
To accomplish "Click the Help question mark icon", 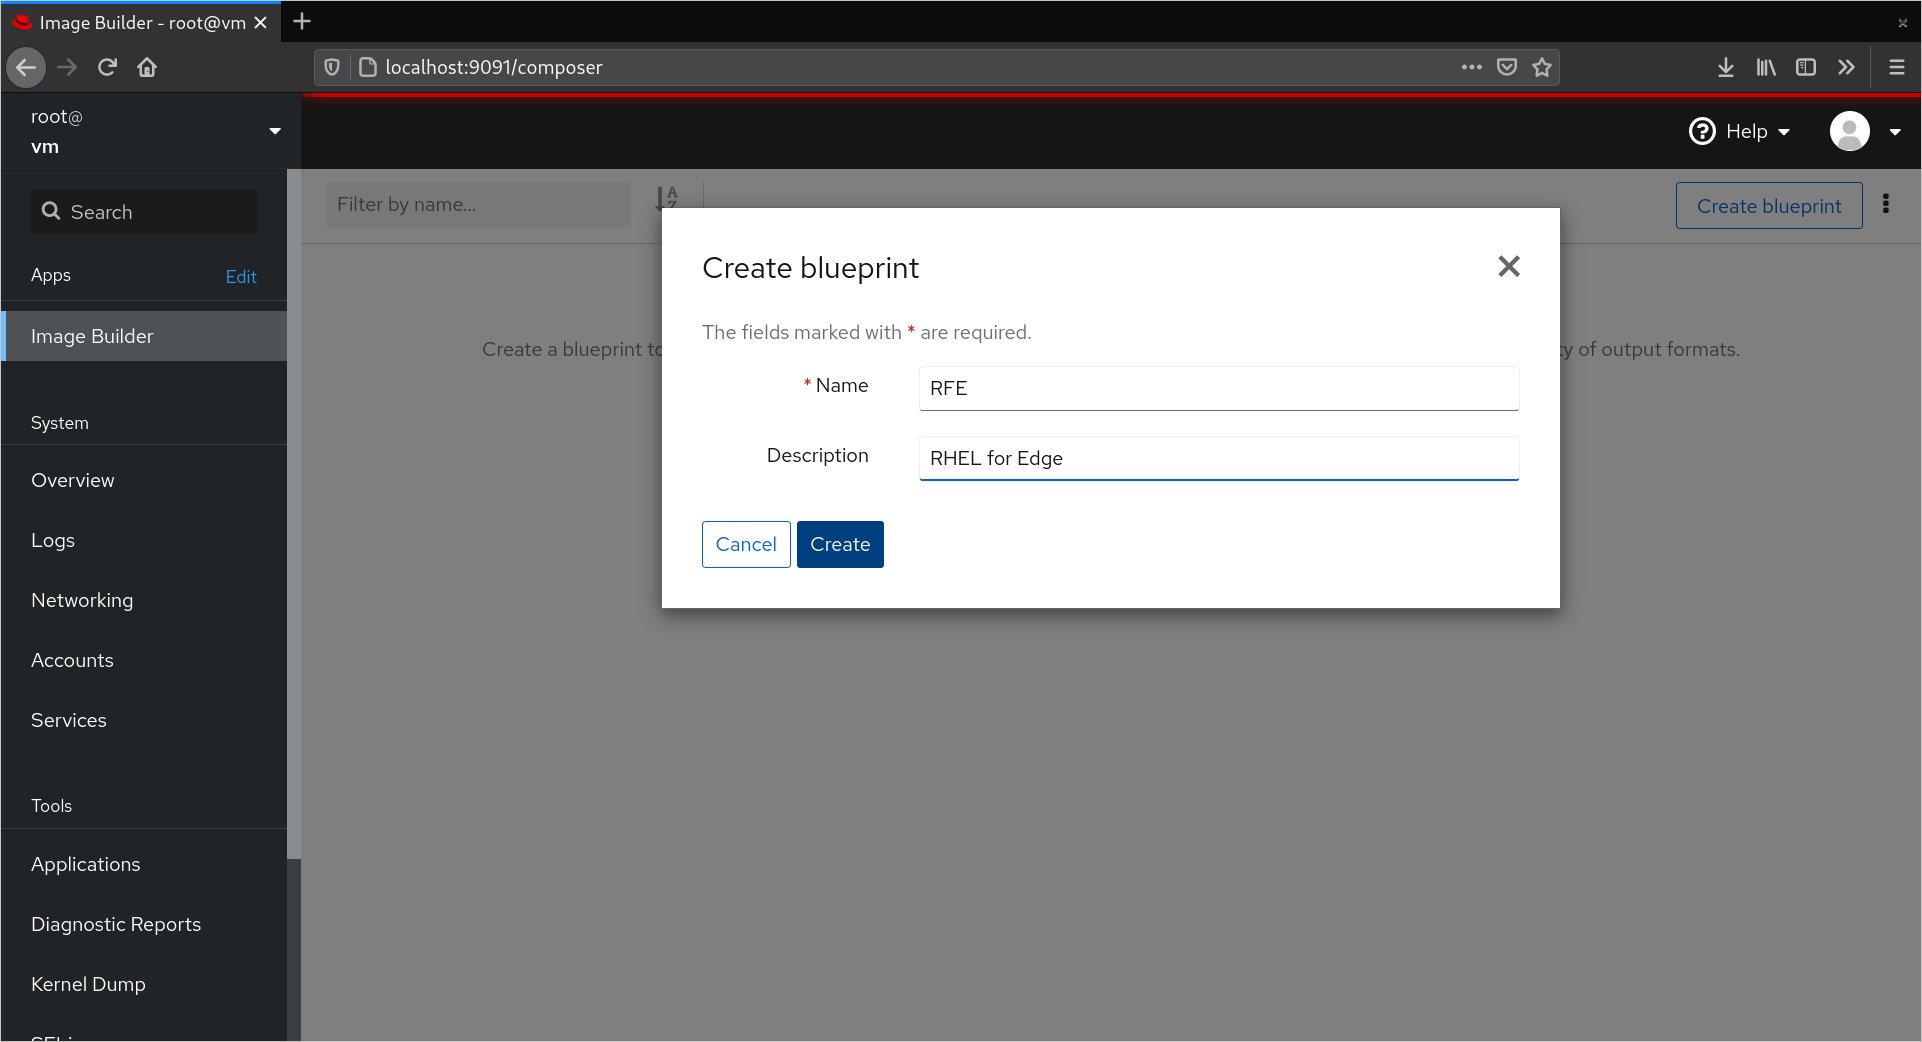I will click(x=1702, y=131).
